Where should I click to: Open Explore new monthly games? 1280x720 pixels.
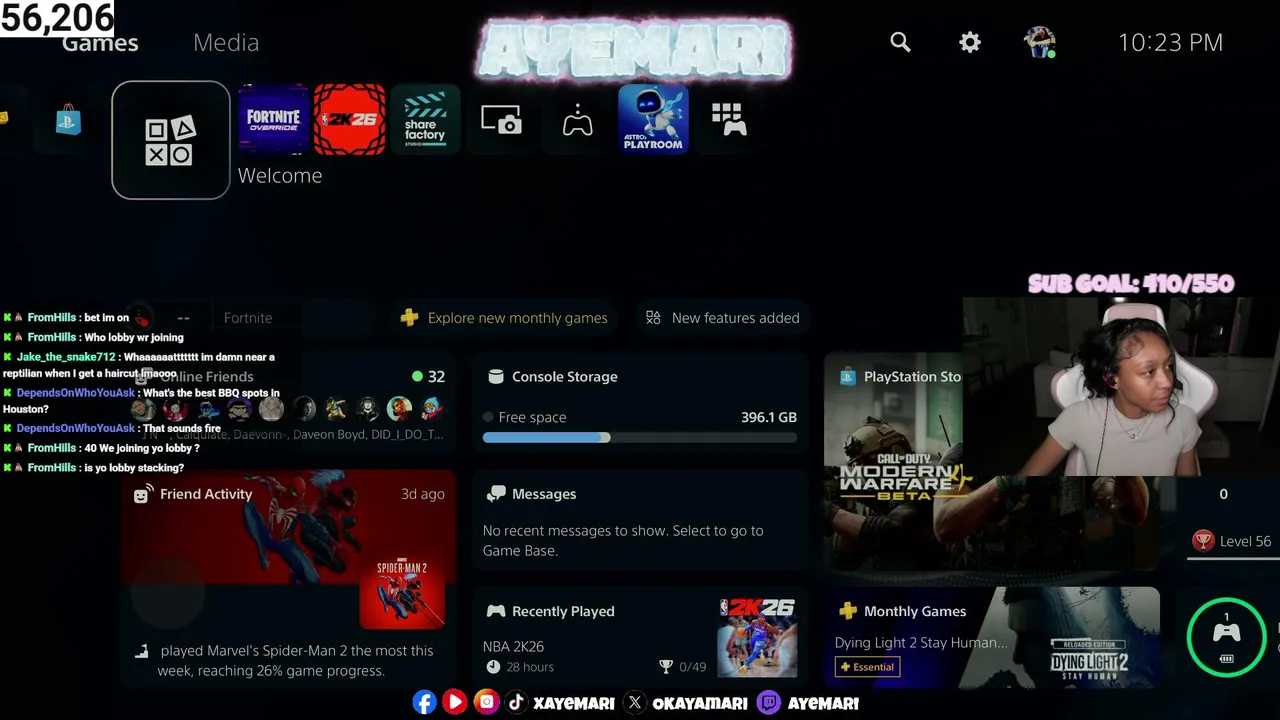click(x=503, y=317)
